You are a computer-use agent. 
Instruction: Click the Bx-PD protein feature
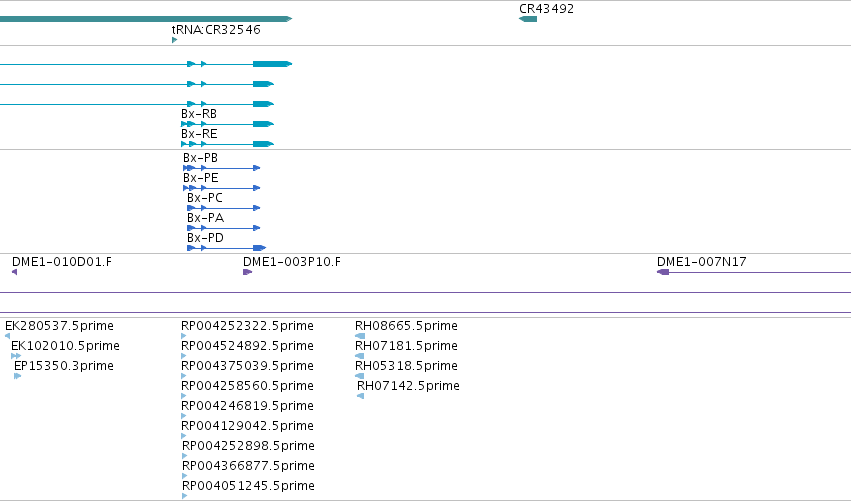226,248
